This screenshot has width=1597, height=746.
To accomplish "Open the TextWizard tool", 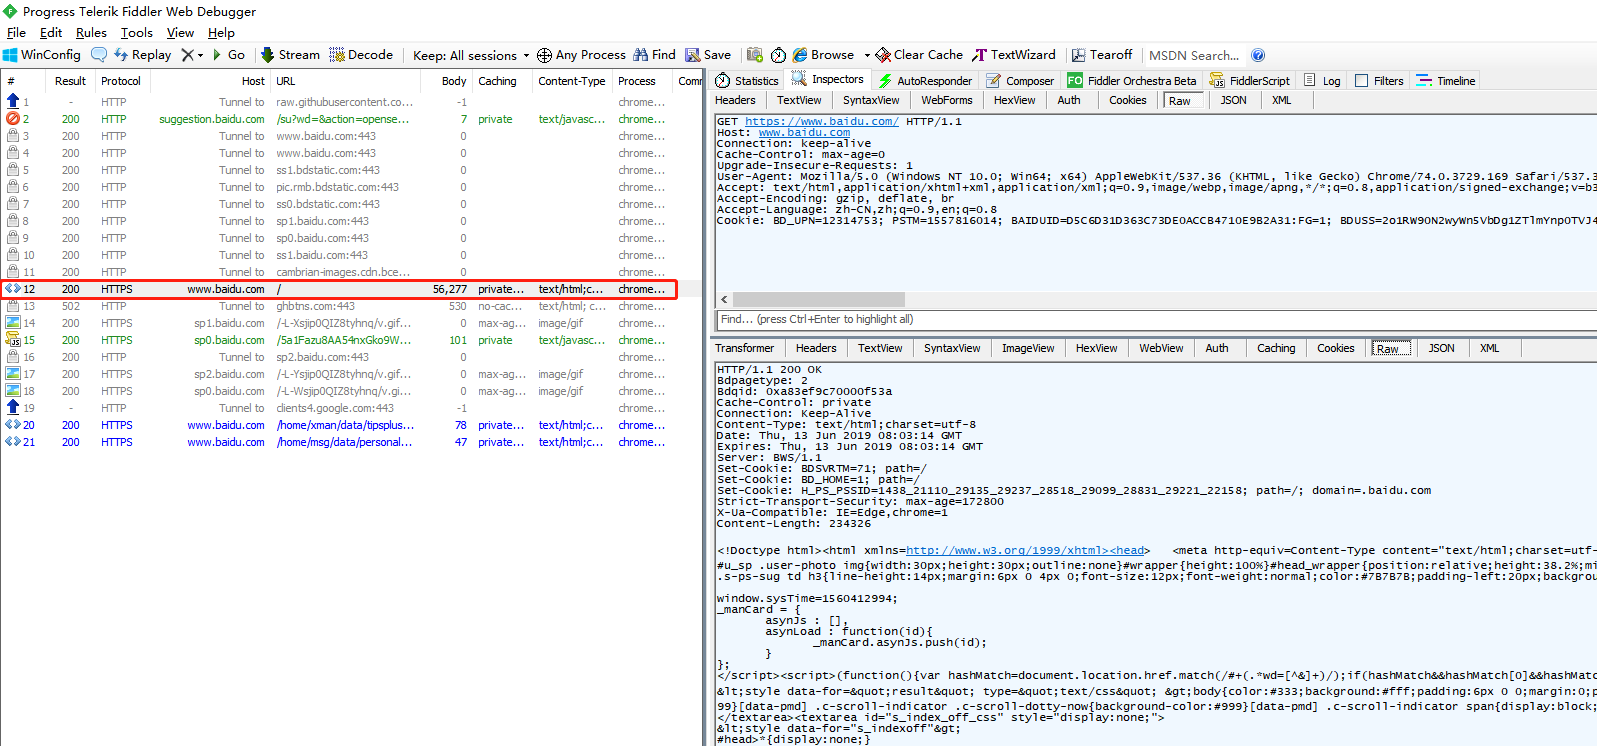I will coord(1014,55).
